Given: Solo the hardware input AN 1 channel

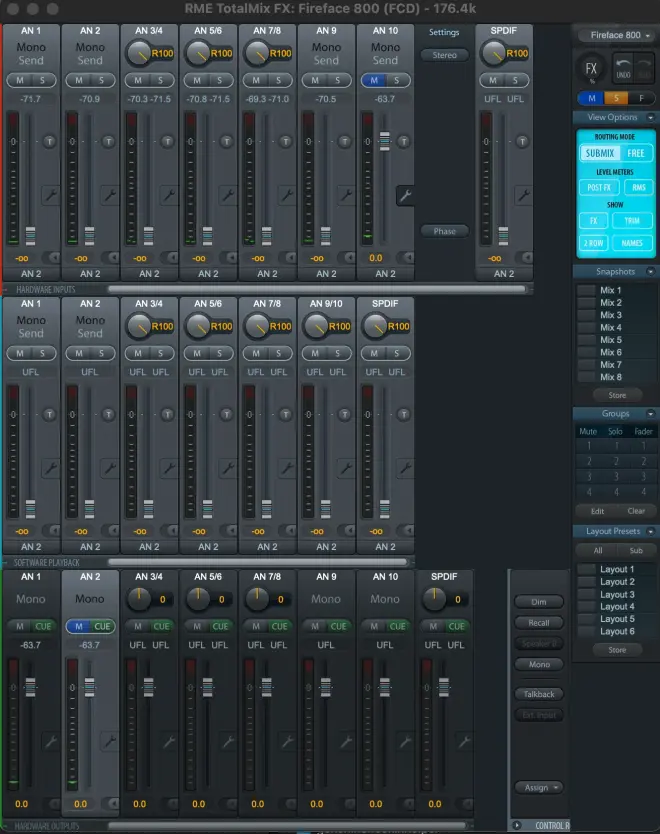Looking at the screenshot, I should pyautogui.click(x=43, y=80).
